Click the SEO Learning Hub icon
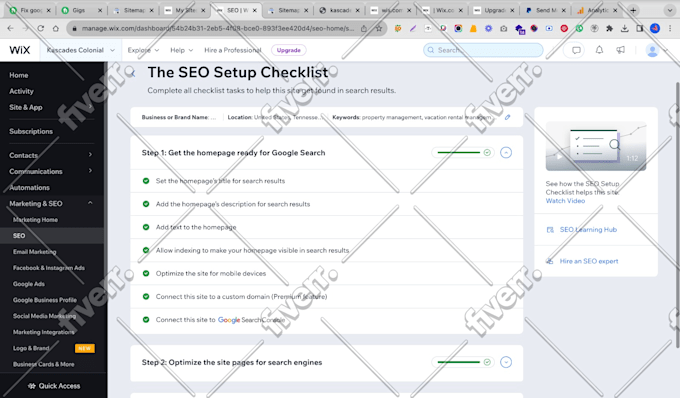The image size is (680, 398). click(550, 229)
